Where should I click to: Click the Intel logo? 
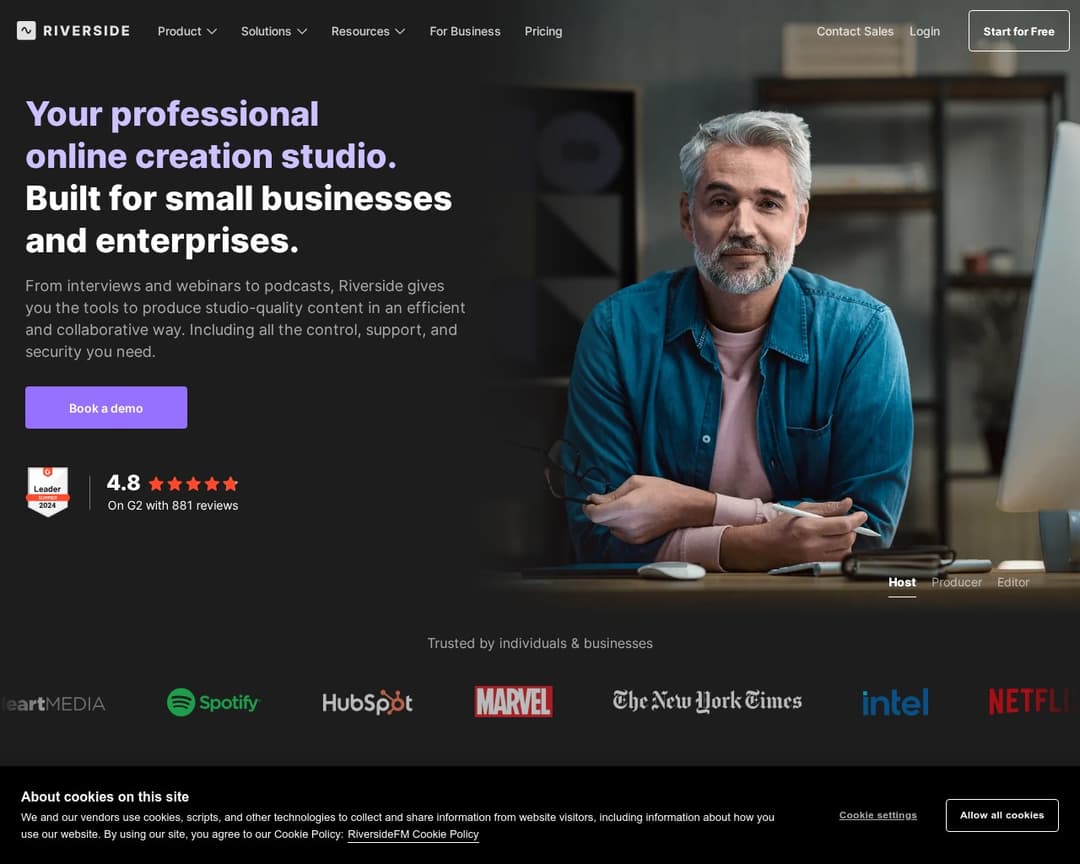click(x=895, y=702)
